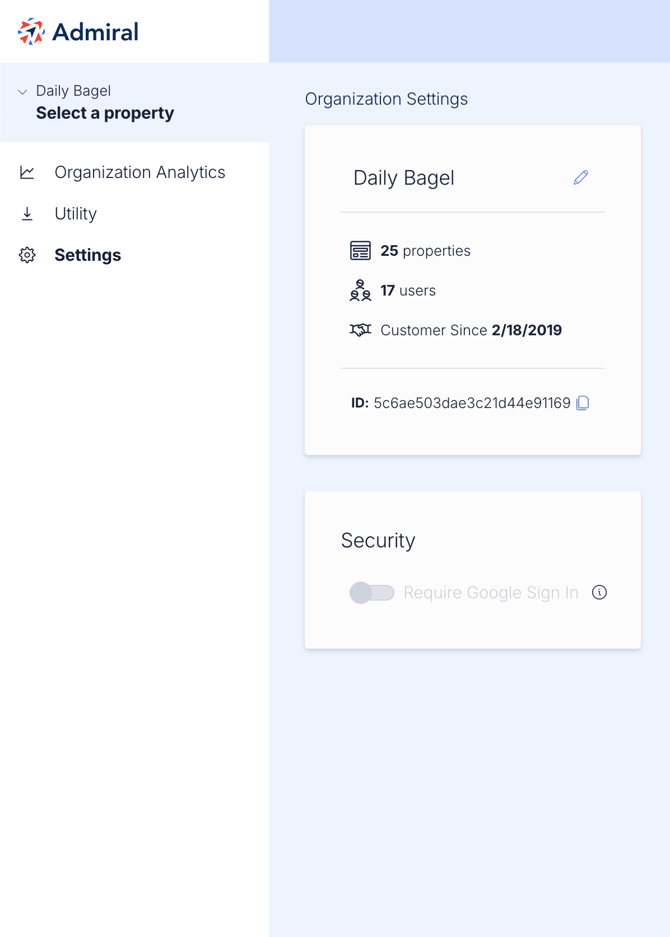
Task: Click the users group icon
Action: coord(360,290)
